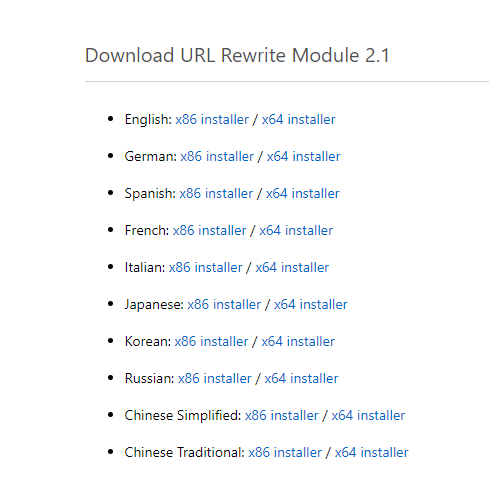The width and height of the screenshot is (489, 490).
Task: Select the Italian x86 installer link
Action: click(x=205, y=267)
